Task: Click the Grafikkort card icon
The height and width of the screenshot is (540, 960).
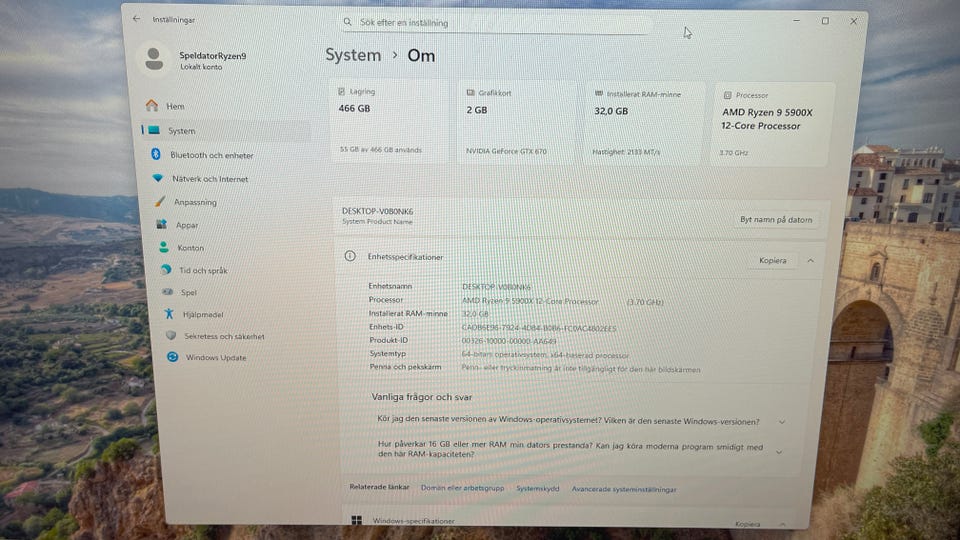Action: (470, 92)
